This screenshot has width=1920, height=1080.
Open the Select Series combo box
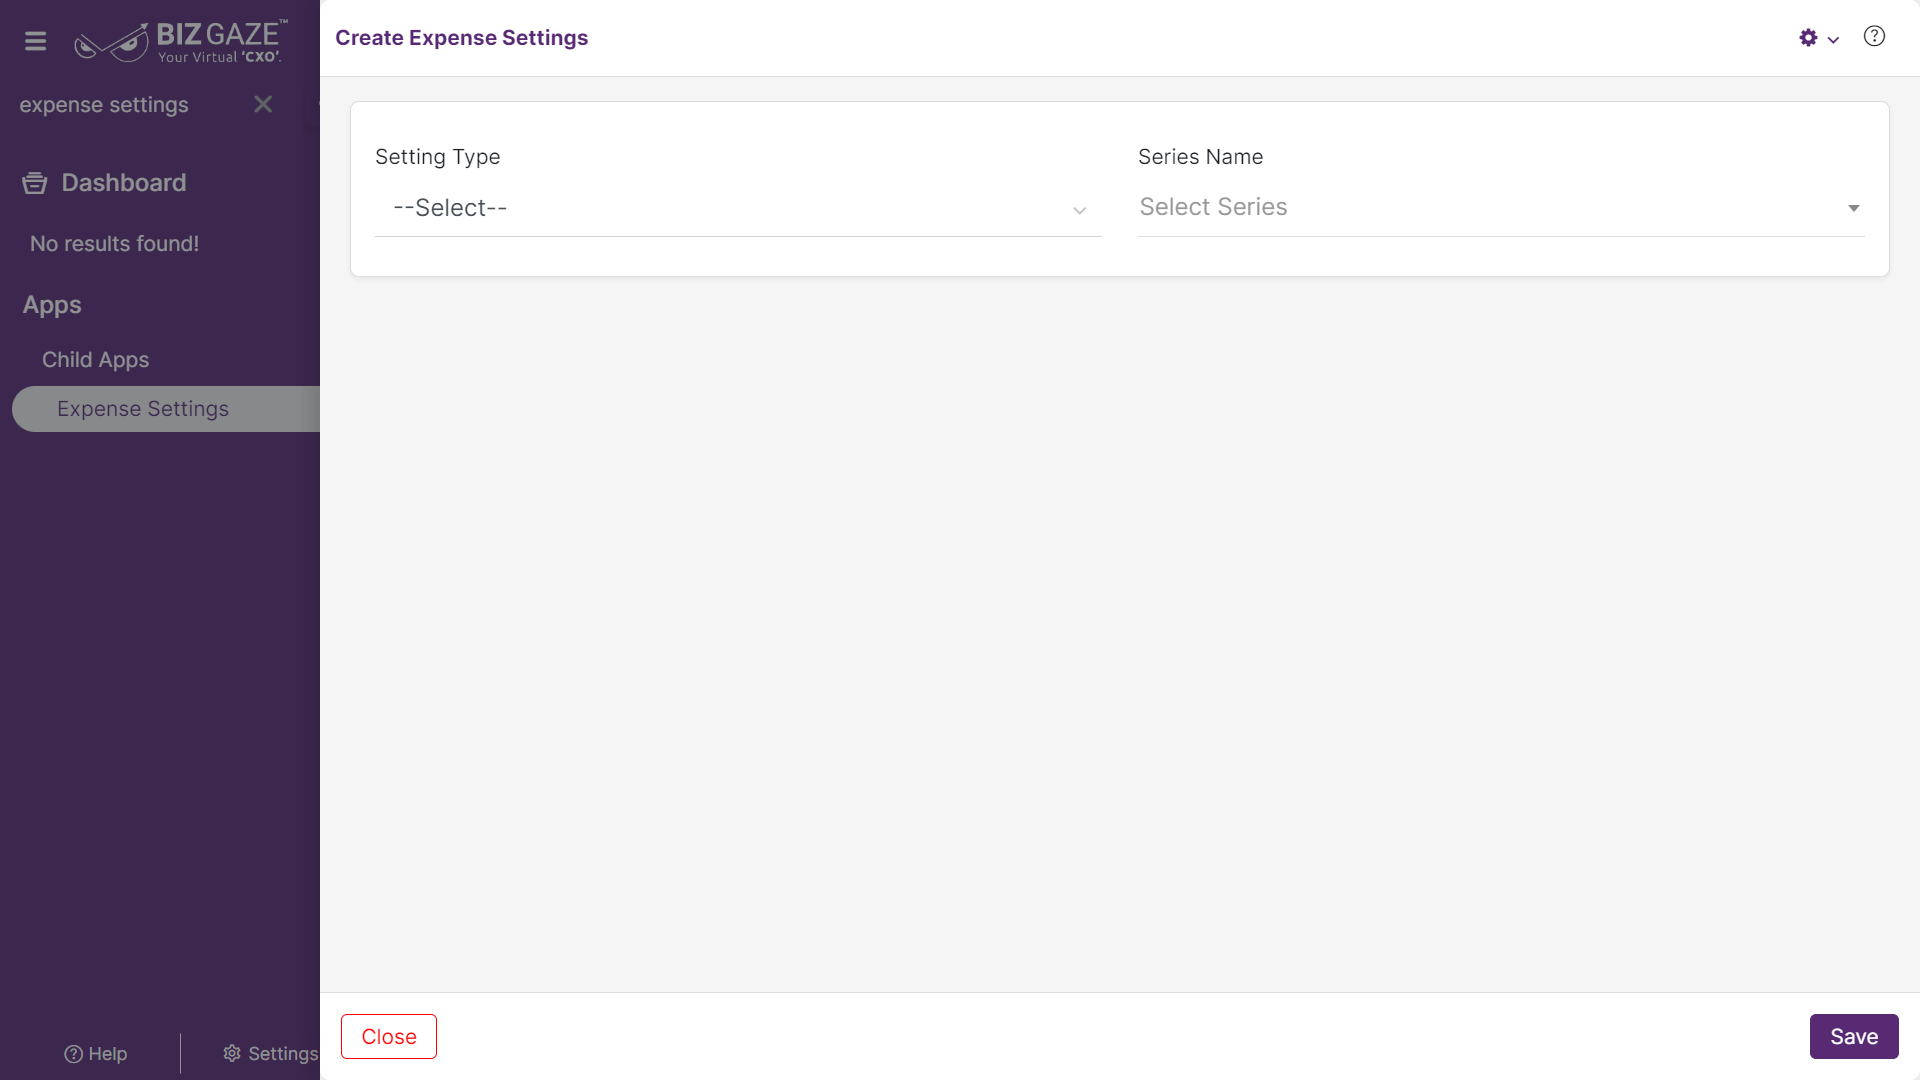coord(1501,208)
